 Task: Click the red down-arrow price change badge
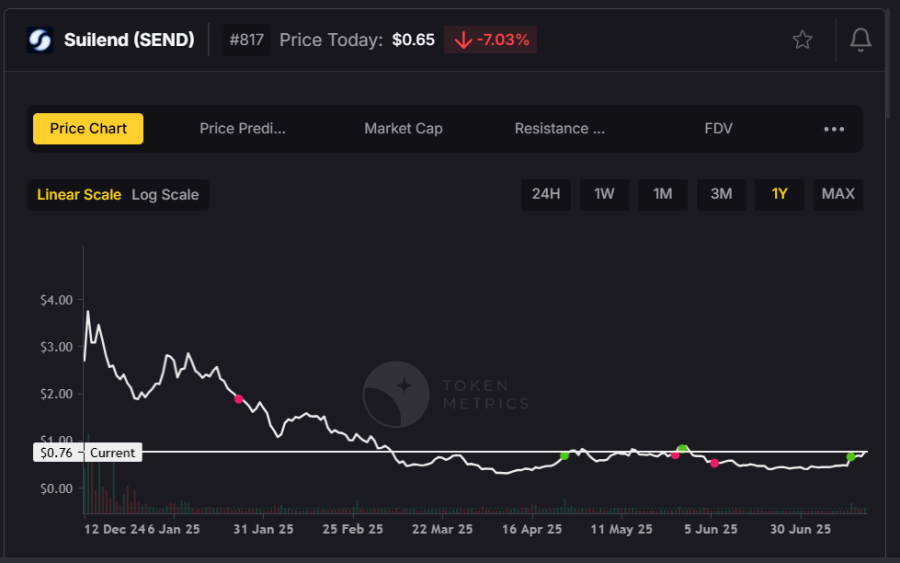click(490, 40)
